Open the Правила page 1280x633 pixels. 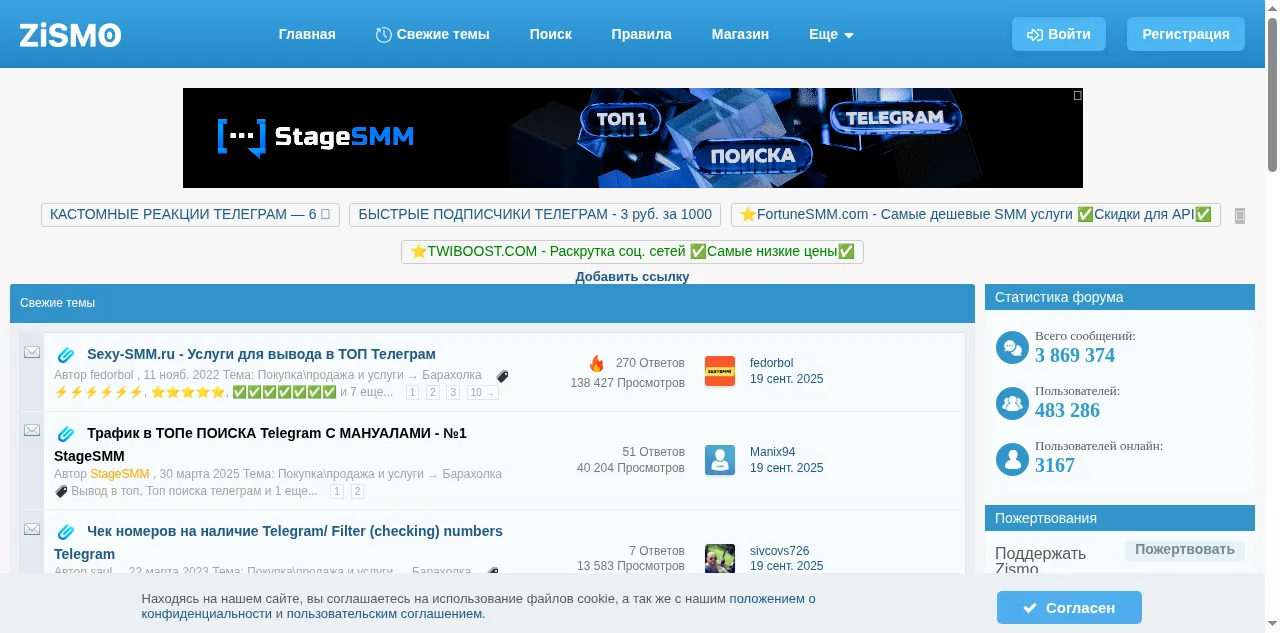pos(642,34)
